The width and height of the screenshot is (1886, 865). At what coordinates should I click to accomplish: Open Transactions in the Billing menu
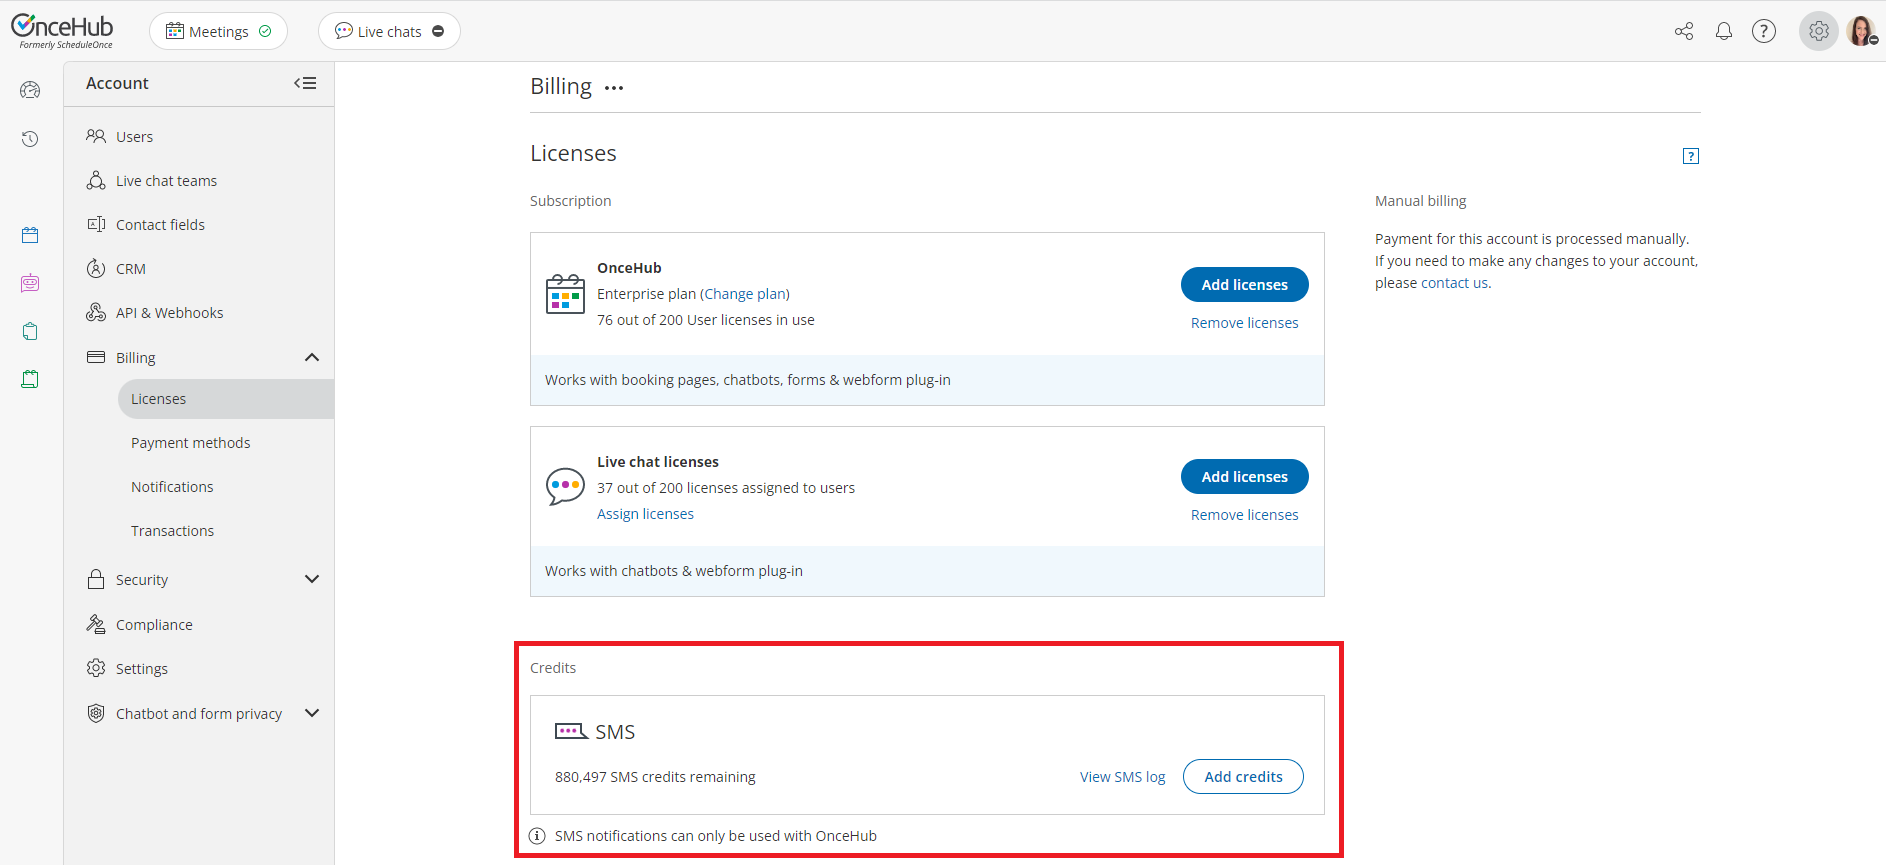click(x=172, y=531)
